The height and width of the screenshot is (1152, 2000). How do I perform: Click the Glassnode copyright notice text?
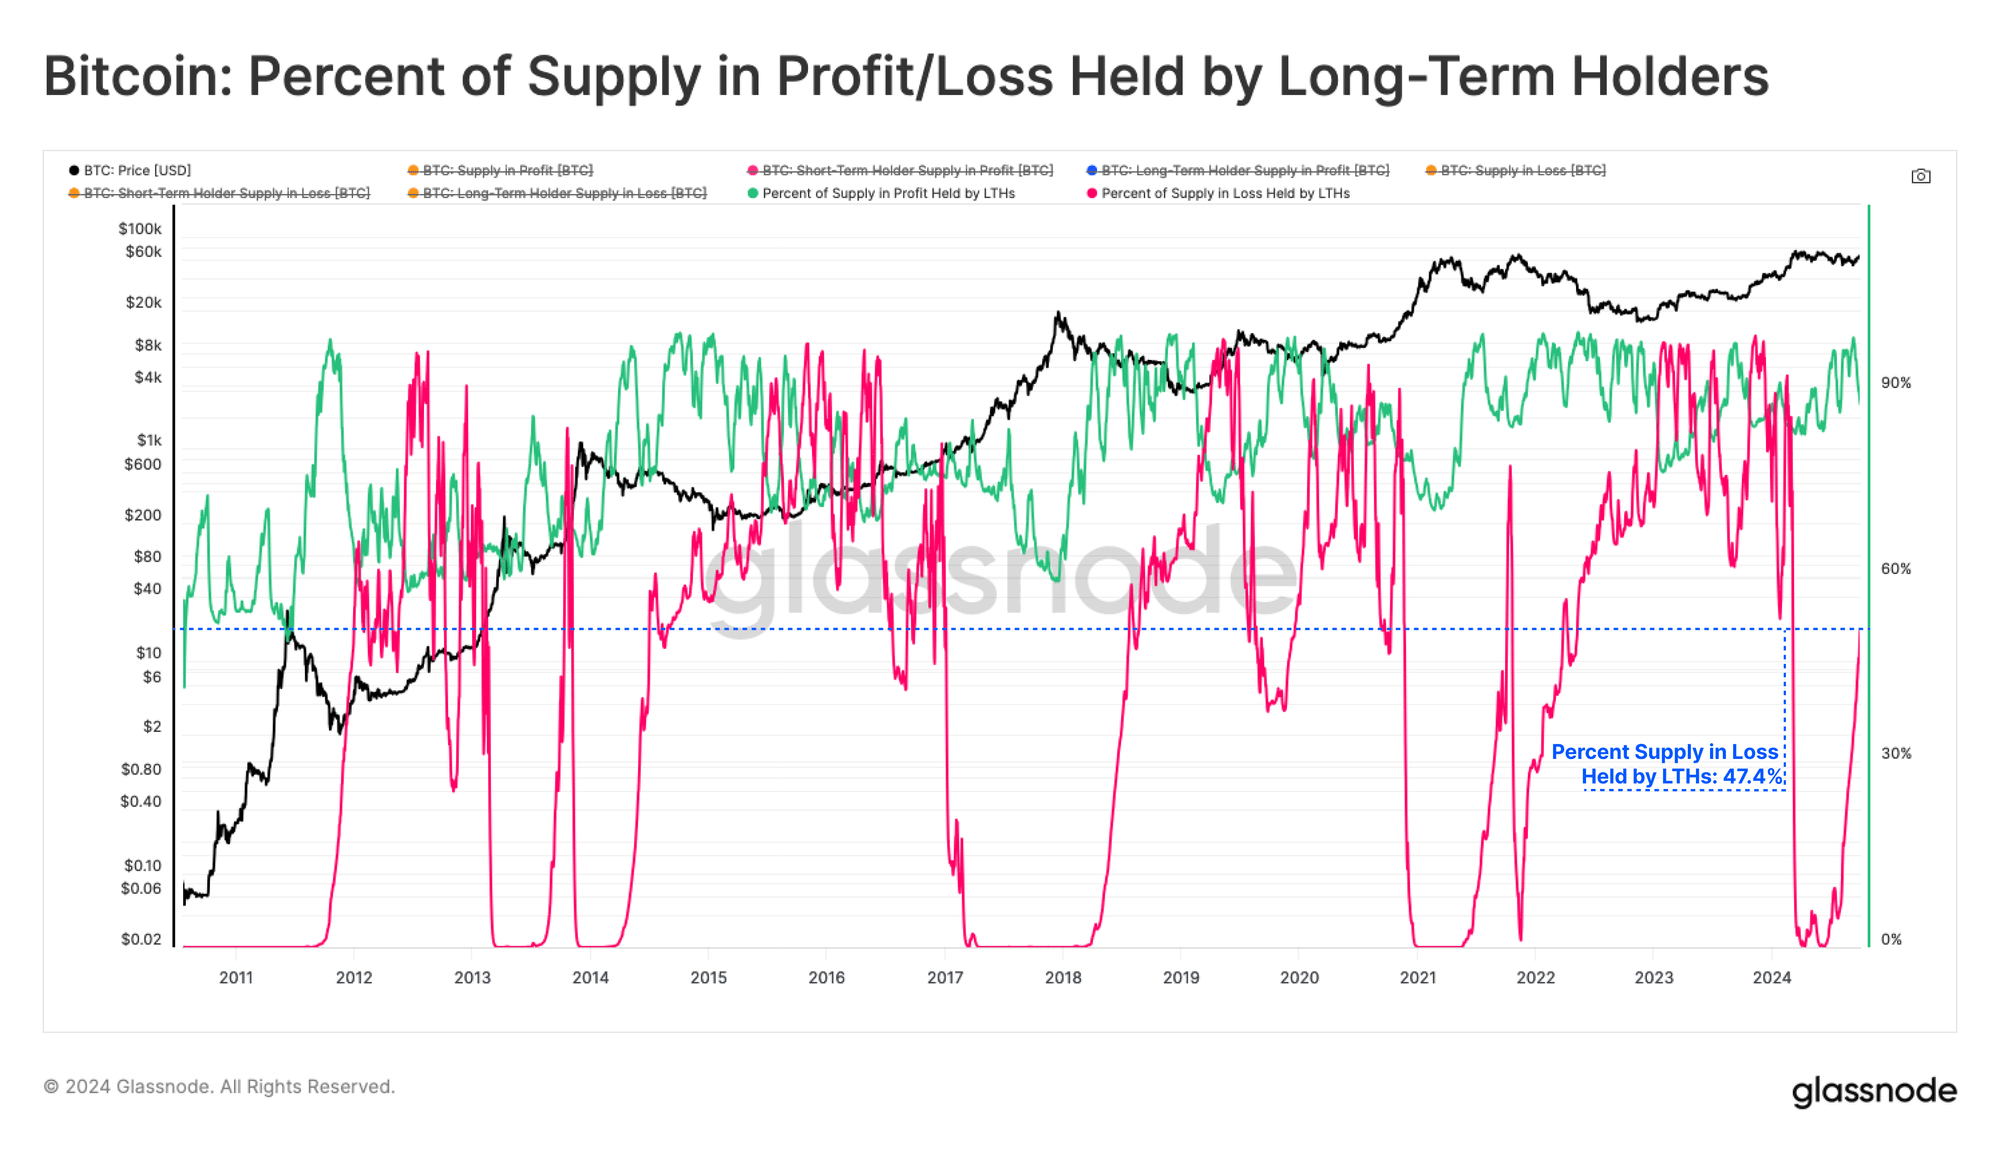point(219,1087)
